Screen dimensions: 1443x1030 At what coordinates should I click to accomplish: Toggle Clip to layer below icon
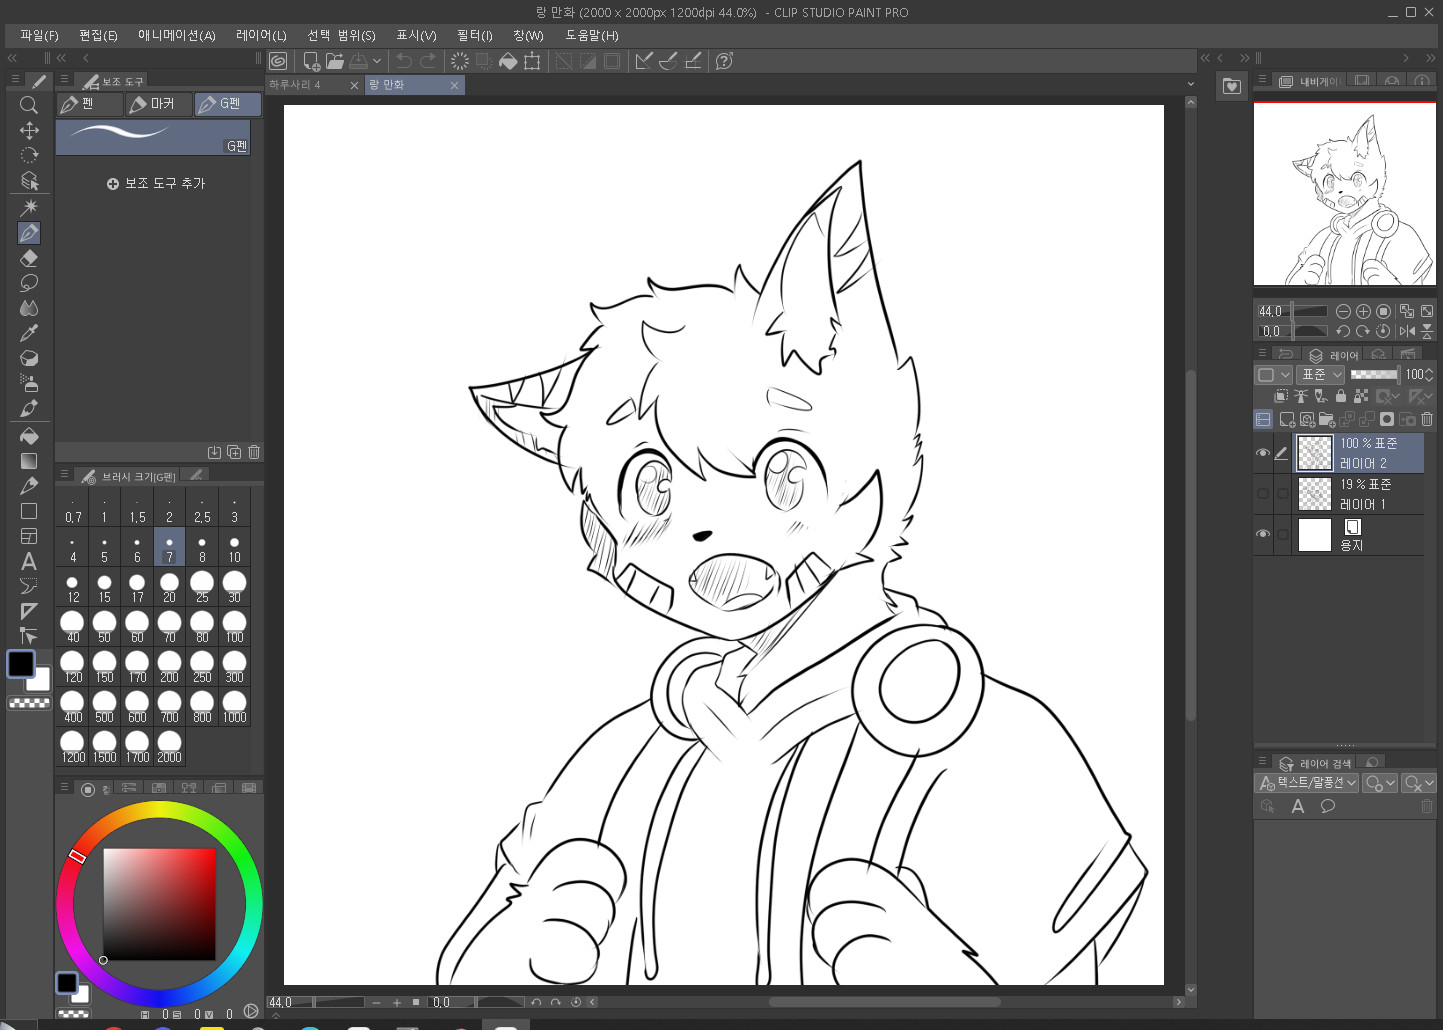(x=1281, y=396)
